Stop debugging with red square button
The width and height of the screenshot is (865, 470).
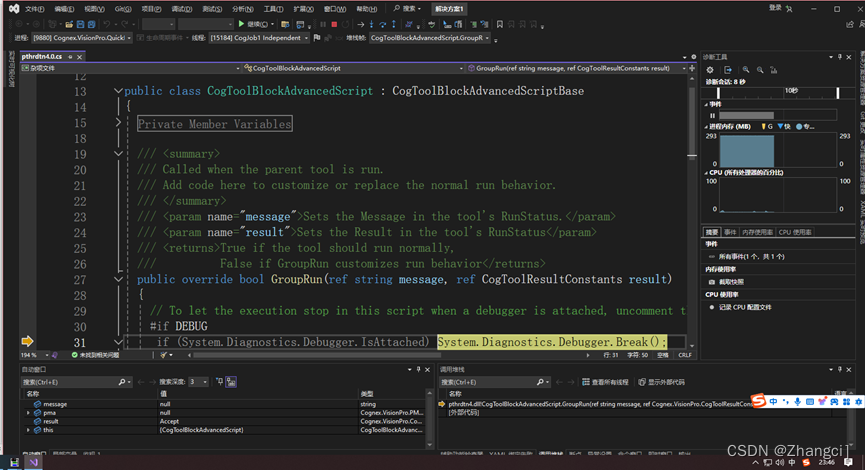coord(334,24)
